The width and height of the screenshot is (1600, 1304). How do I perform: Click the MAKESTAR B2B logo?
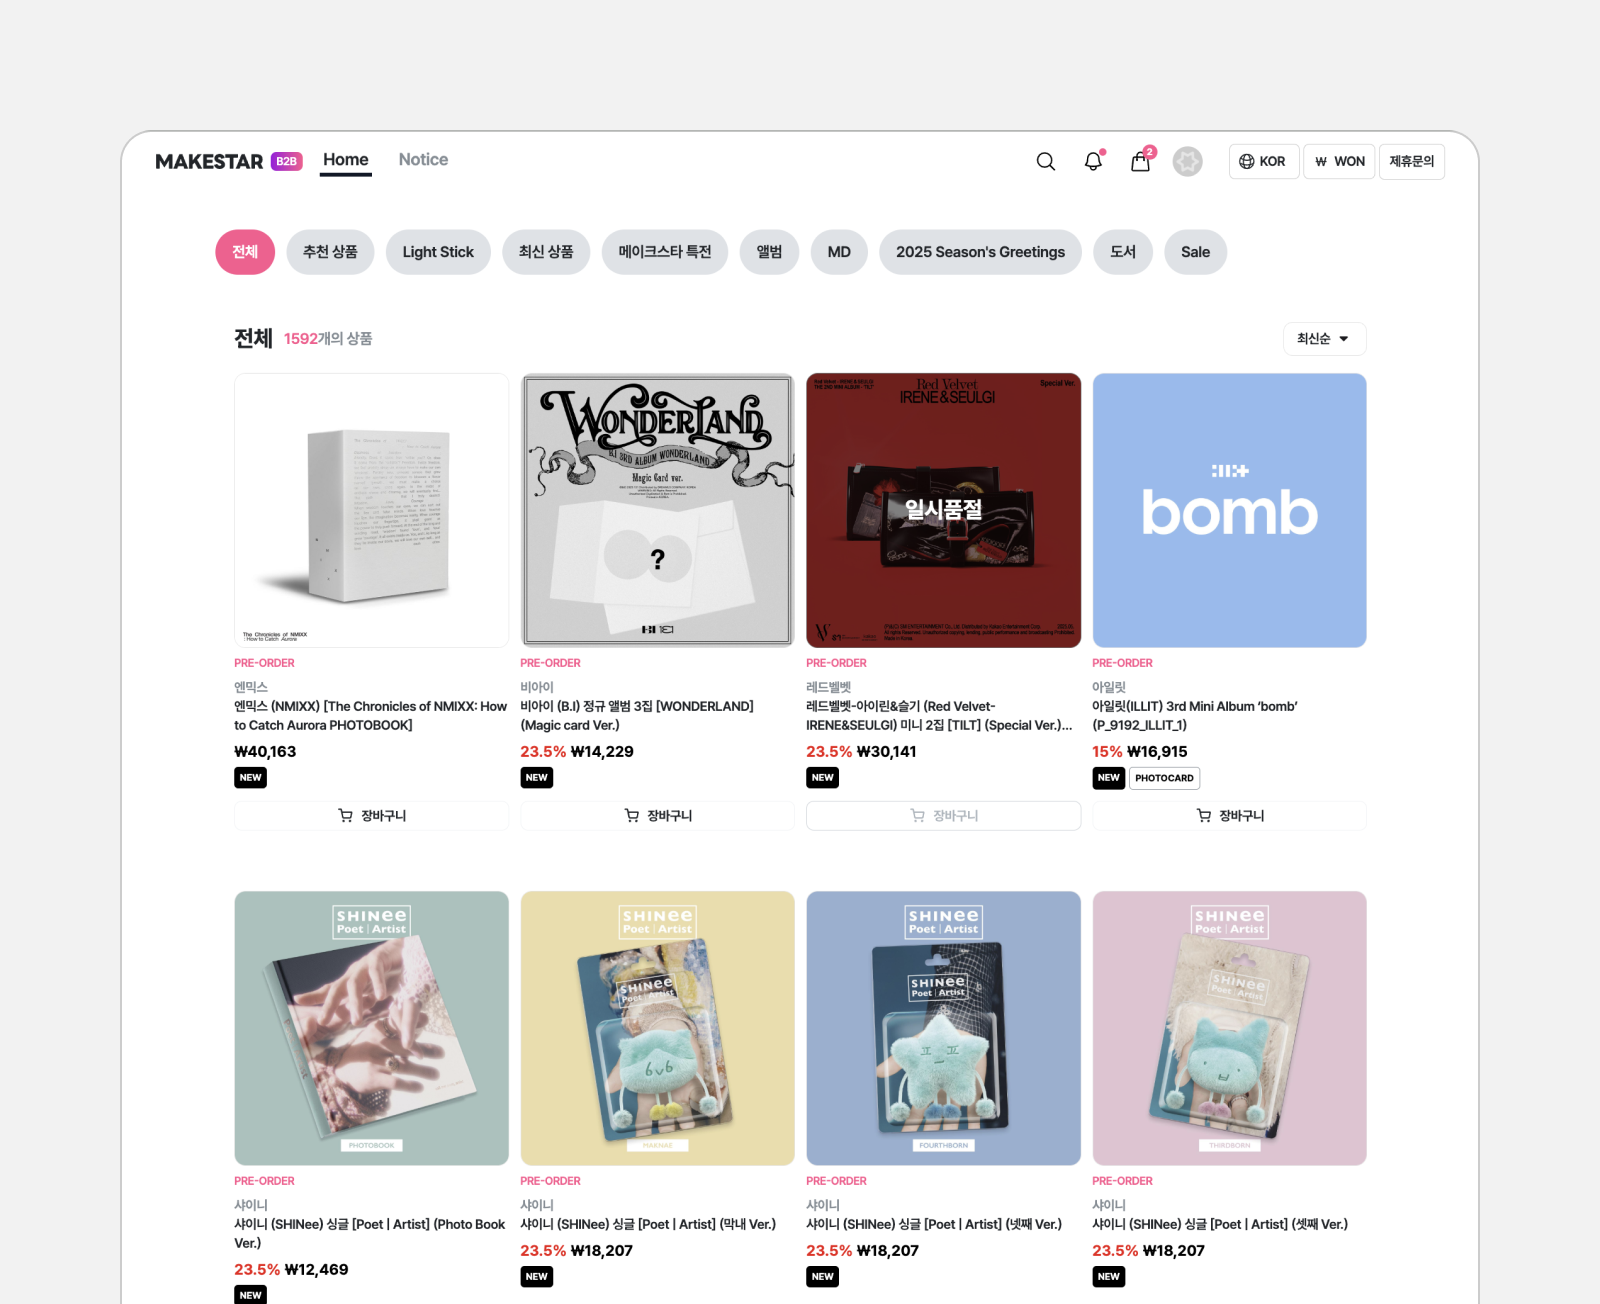coord(229,161)
